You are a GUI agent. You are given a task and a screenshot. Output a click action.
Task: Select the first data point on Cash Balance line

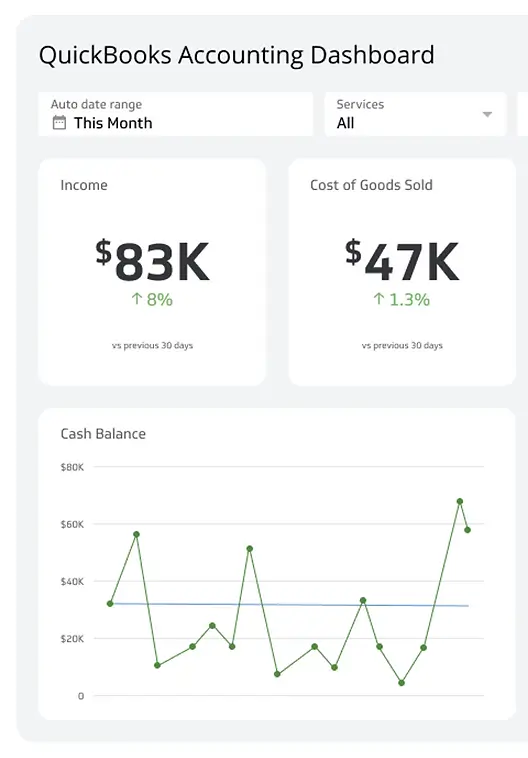pyautogui.click(x=110, y=603)
